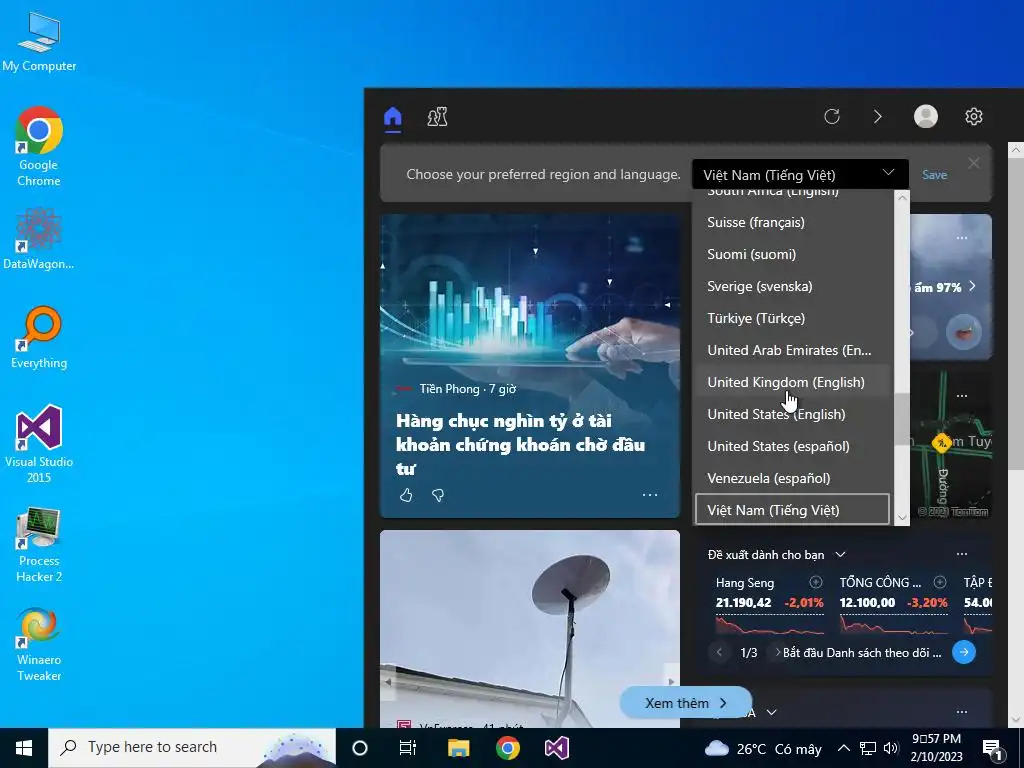This screenshot has height=768, width=1024.
Task: Pick United Arab Emirates (English) option
Action: (792, 350)
